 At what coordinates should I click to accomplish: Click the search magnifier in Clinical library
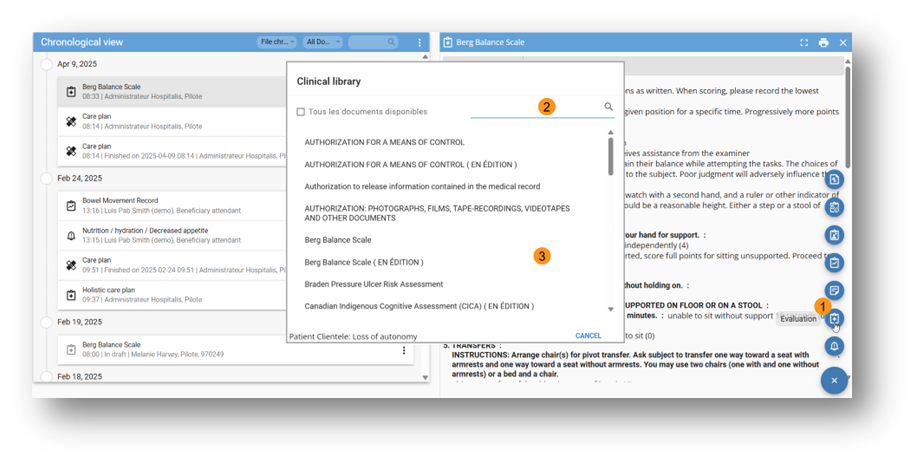coord(608,107)
